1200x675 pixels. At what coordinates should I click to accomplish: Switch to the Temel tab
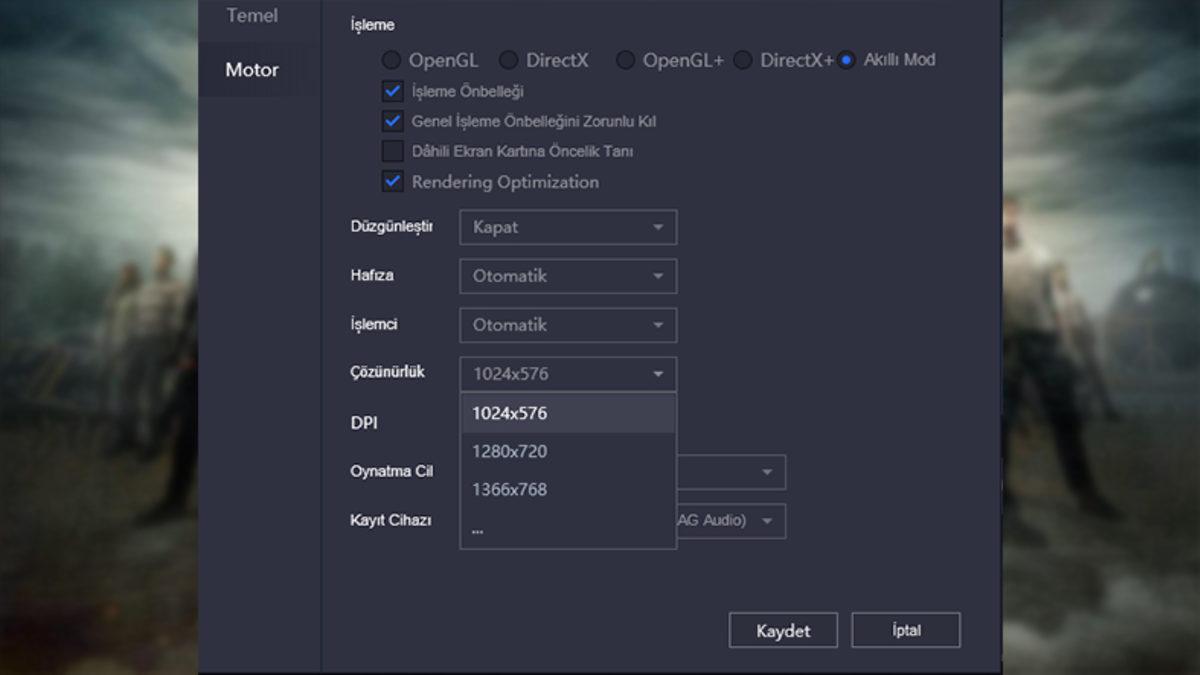point(252,16)
